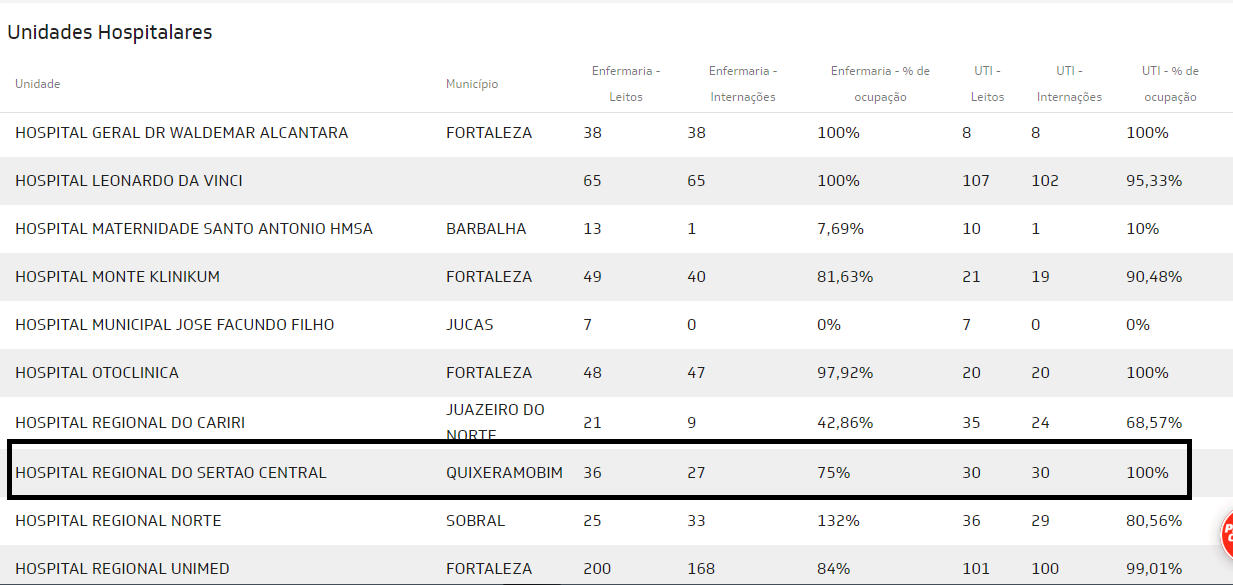This screenshot has width=1233, height=585.
Task: Sort by Município column header
Action: click(x=472, y=84)
